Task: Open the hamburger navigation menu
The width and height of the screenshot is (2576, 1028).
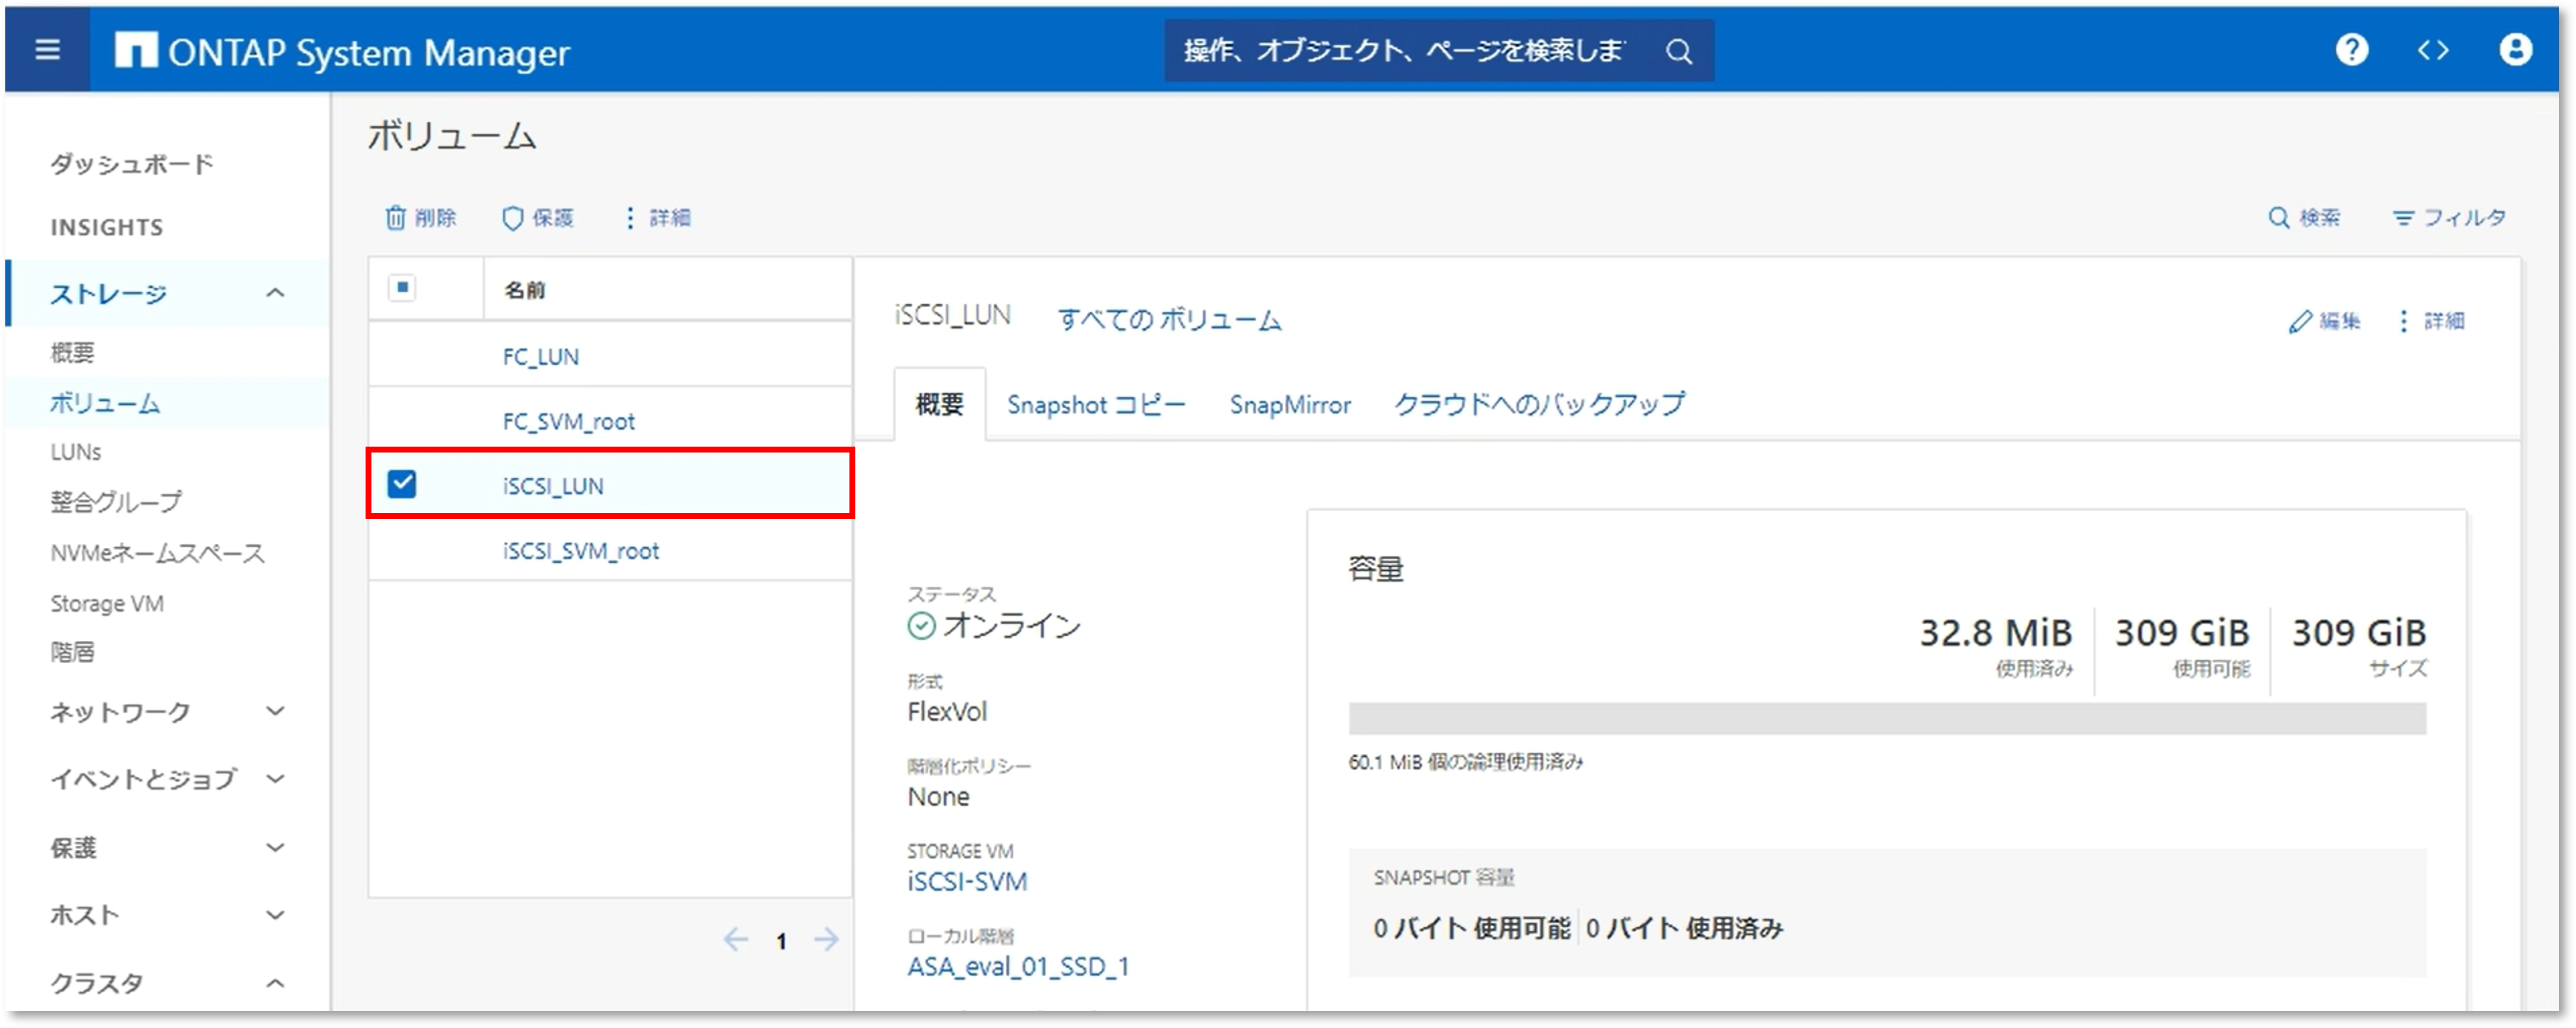Action: pyautogui.click(x=47, y=49)
